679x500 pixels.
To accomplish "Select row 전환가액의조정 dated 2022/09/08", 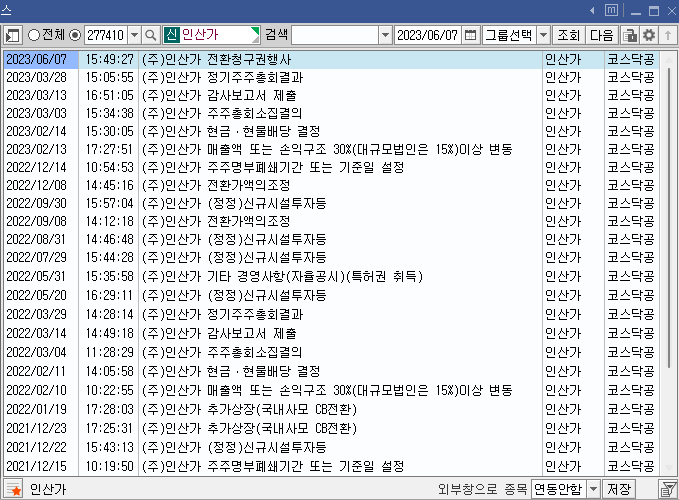I will pyautogui.click(x=331, y=221).
